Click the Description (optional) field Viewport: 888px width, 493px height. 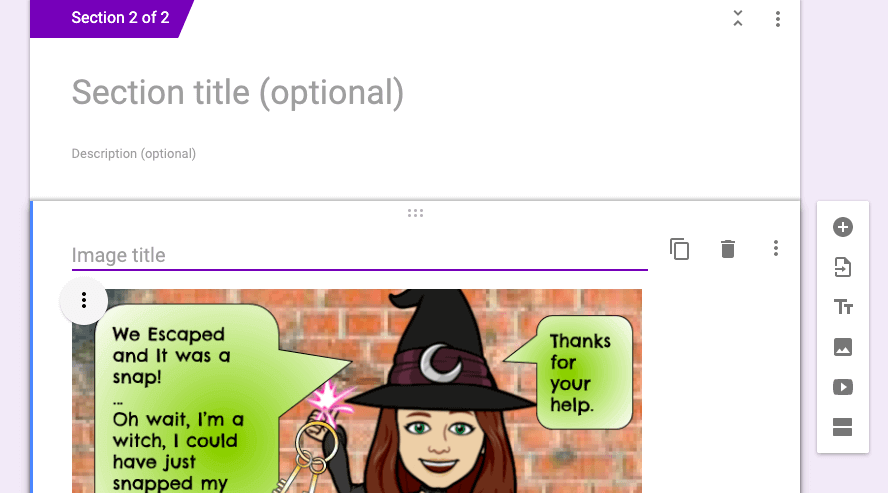(x=134, y=153)
